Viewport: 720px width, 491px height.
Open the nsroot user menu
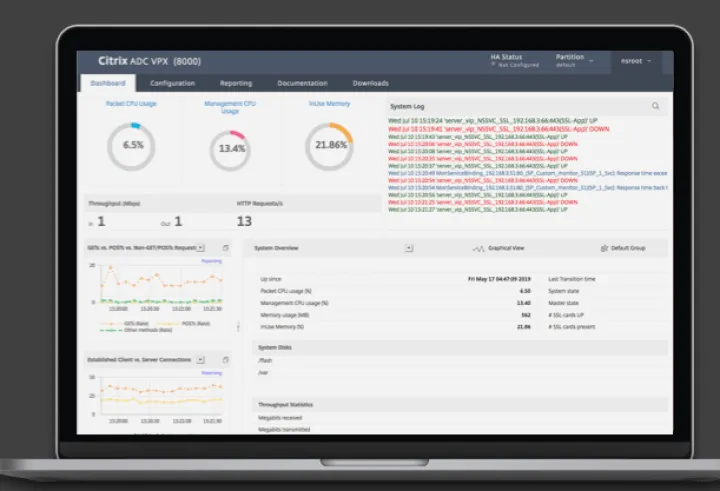coord(634,61)
